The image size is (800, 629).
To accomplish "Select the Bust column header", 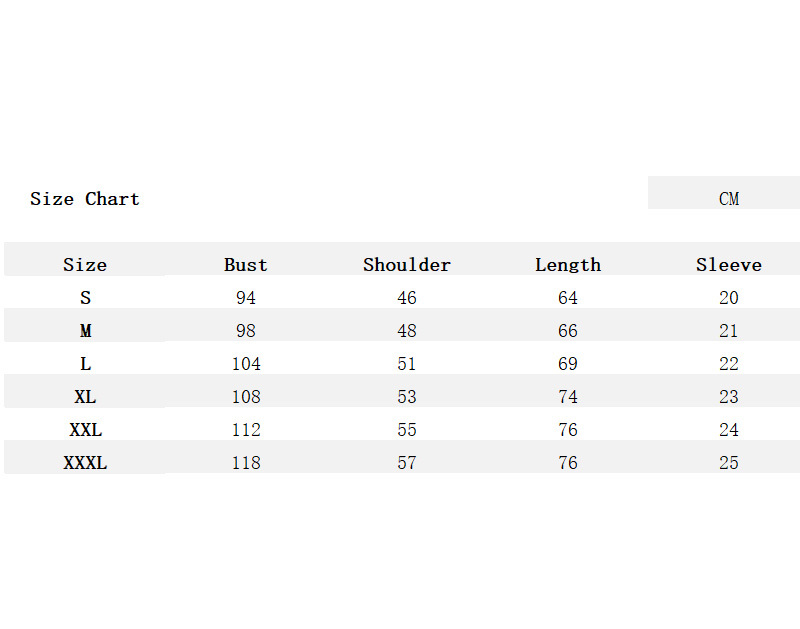I will (246, 265).
